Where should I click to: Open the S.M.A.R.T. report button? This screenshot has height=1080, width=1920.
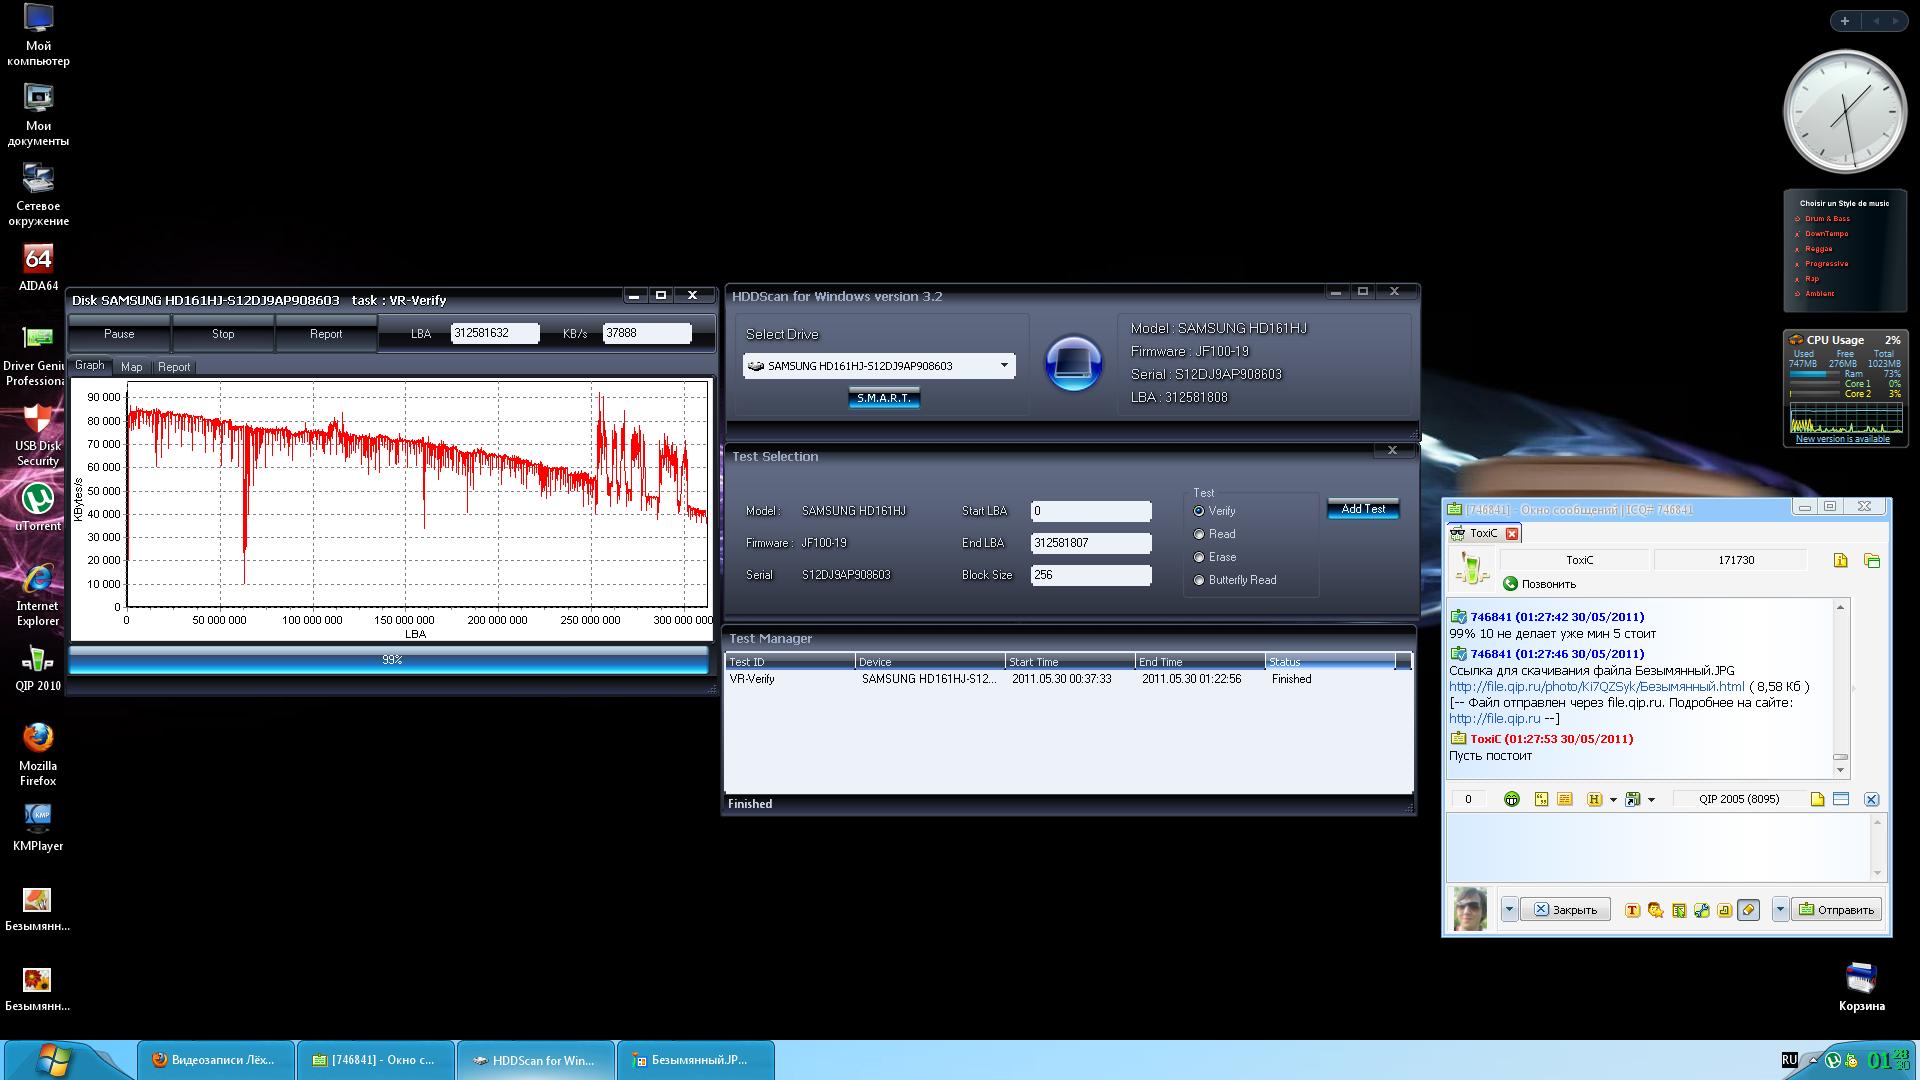(884, 398)
